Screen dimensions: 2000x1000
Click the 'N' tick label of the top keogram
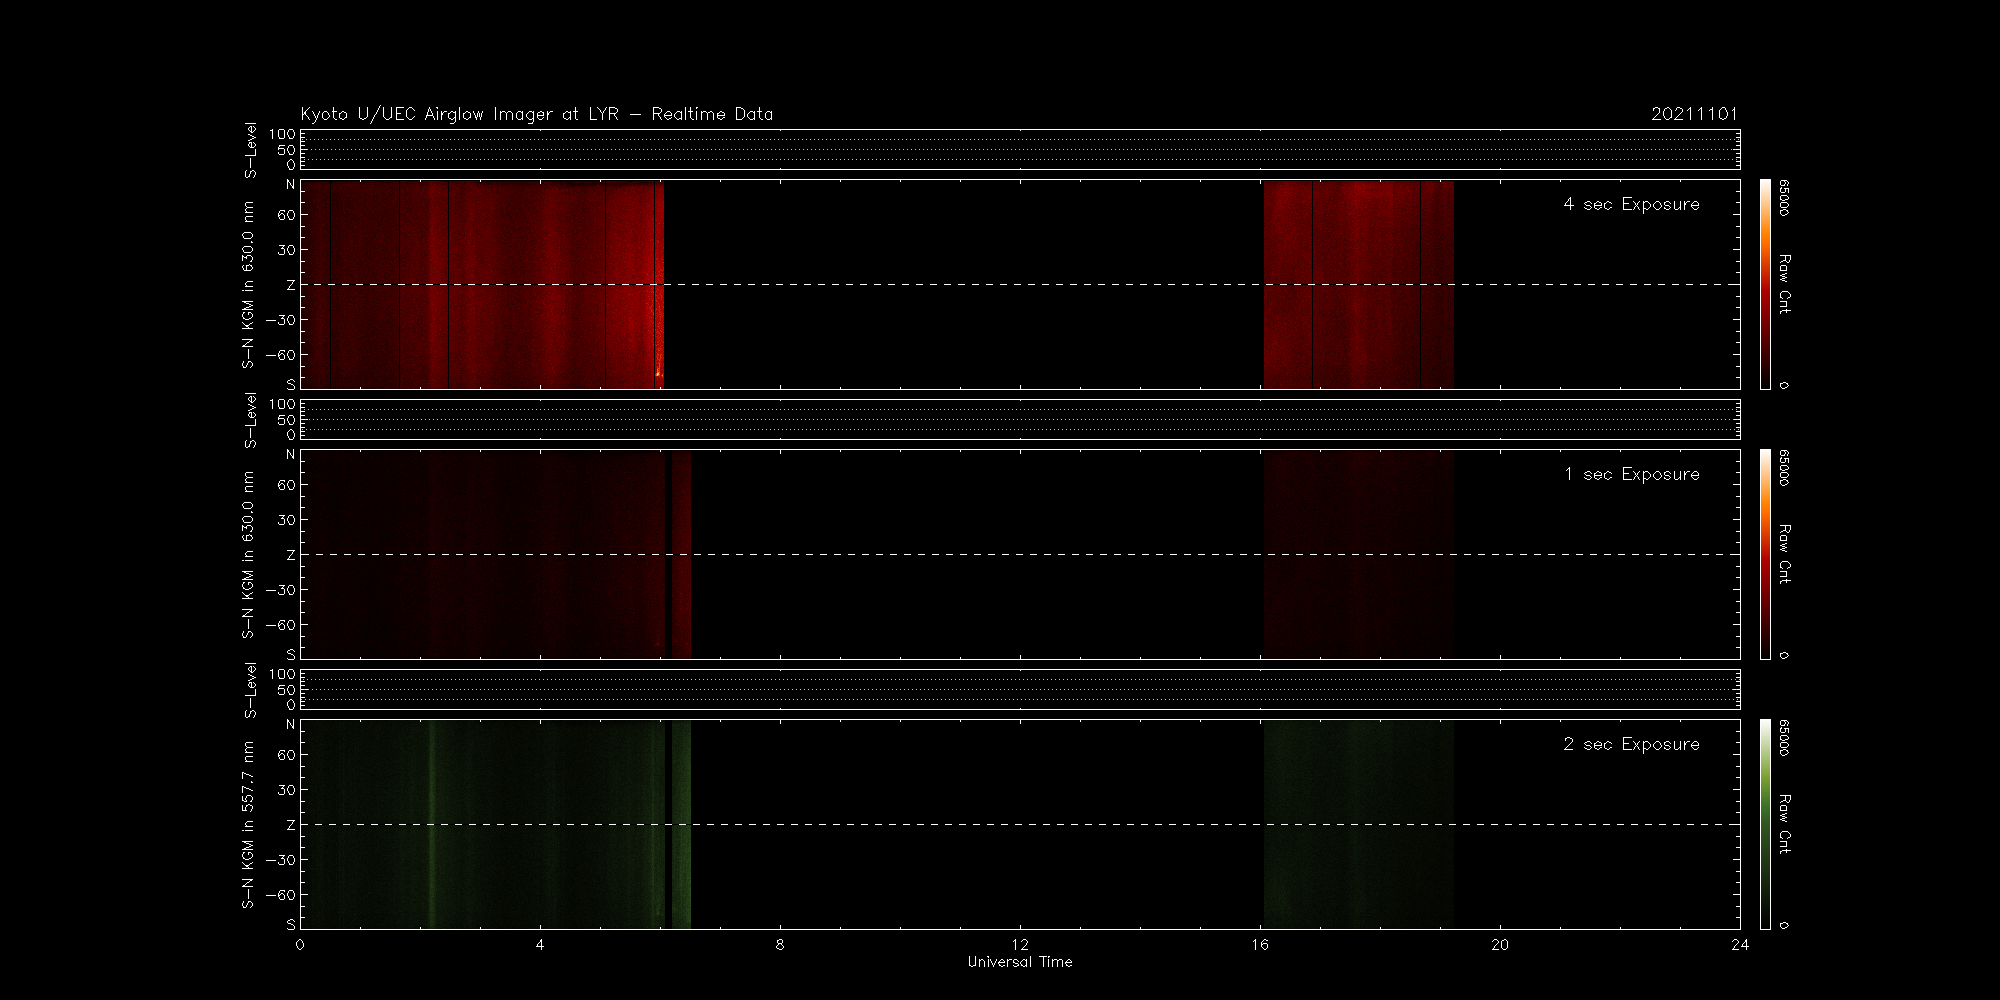(291, 184)
